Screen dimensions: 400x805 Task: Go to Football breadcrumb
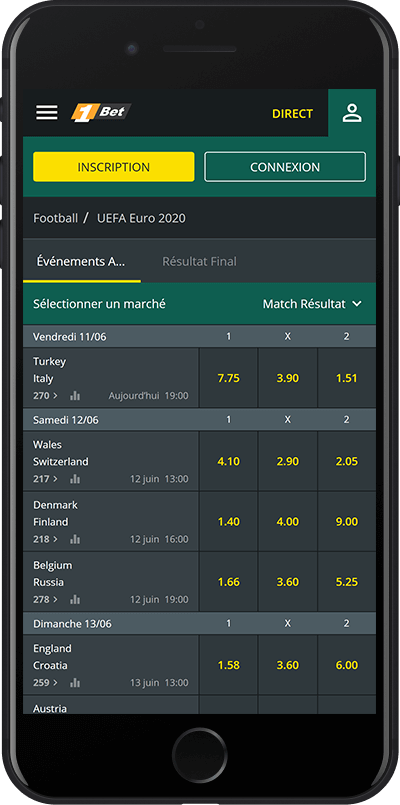click(x=55, y=218)
